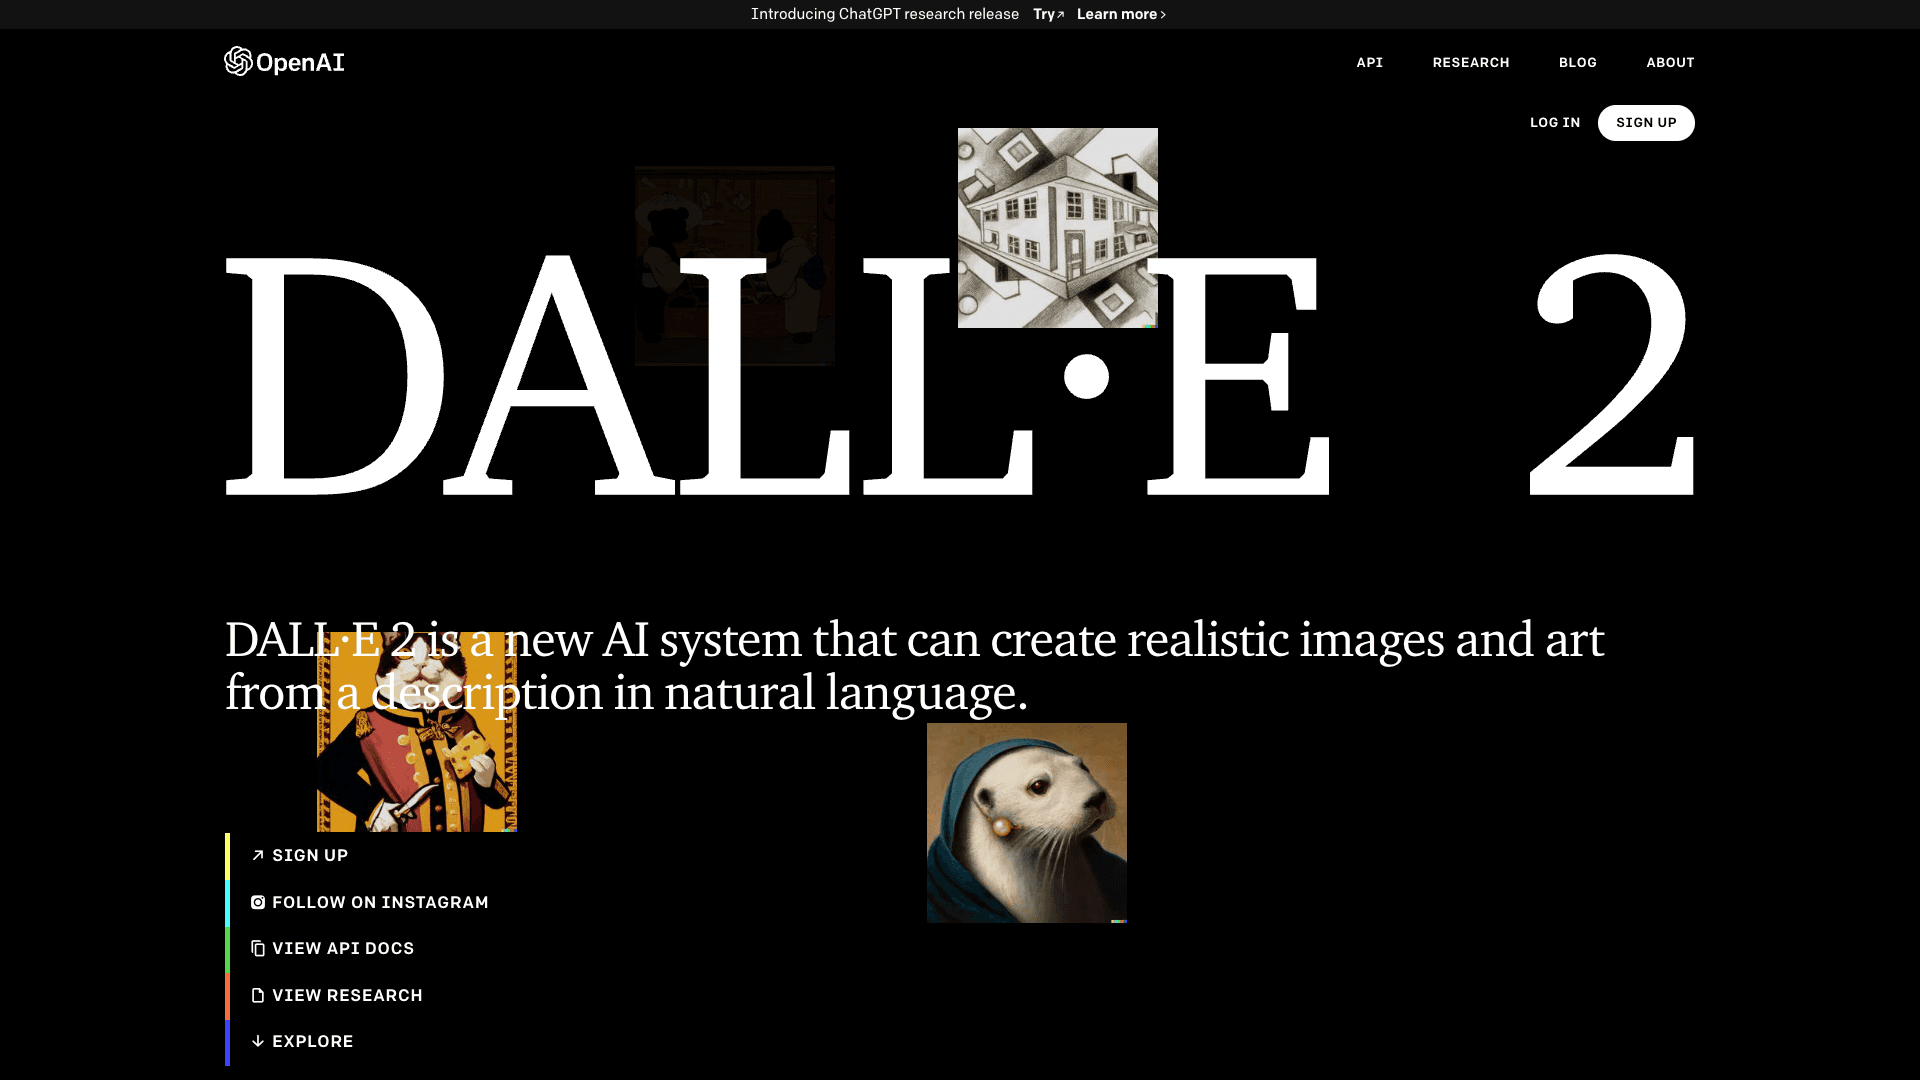
Task: Open the Blog navigation item
Action: [x=1577, y=62]
